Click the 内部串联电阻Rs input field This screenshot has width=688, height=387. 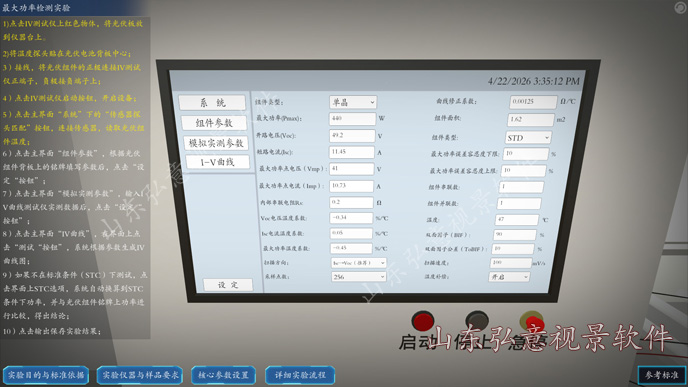[351, 202]
